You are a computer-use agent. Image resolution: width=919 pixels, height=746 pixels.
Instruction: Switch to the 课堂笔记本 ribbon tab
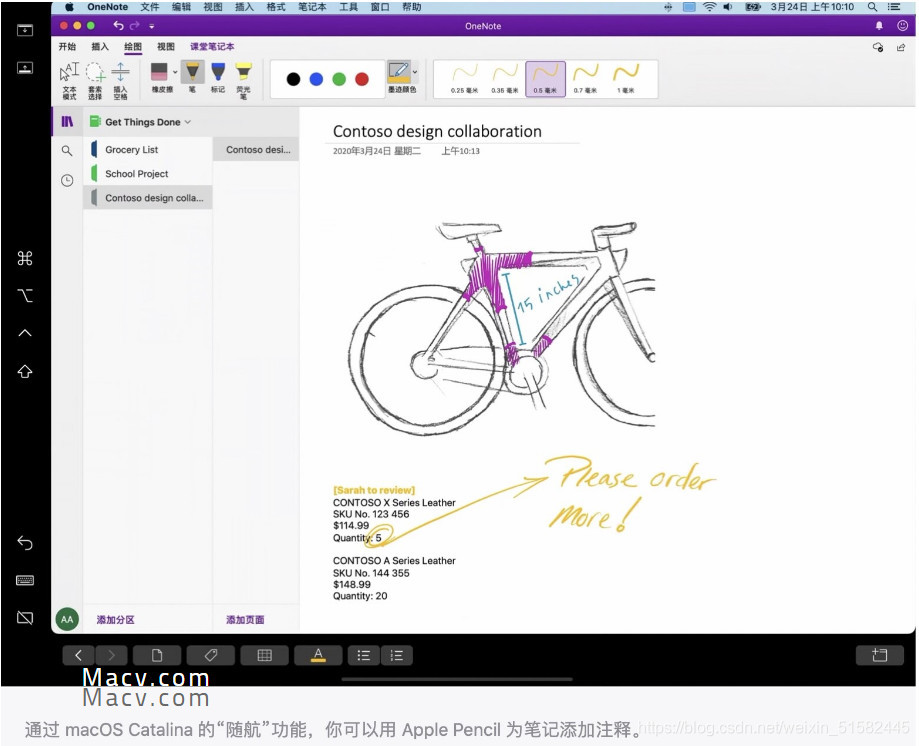[x=212, y=46]
